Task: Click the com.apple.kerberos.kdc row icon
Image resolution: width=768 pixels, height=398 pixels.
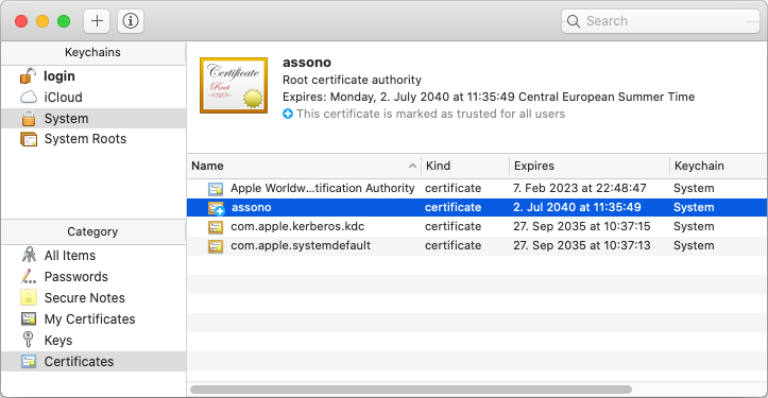Action: (x=216, y=227)
